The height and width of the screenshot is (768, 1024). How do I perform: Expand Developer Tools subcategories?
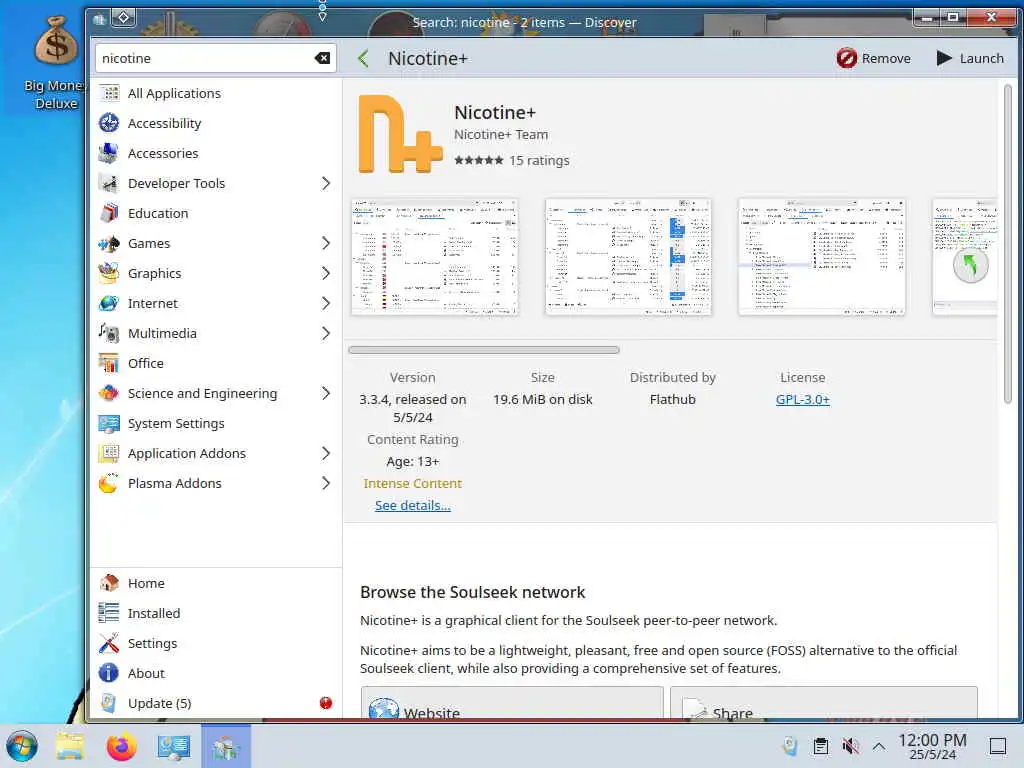326,184
